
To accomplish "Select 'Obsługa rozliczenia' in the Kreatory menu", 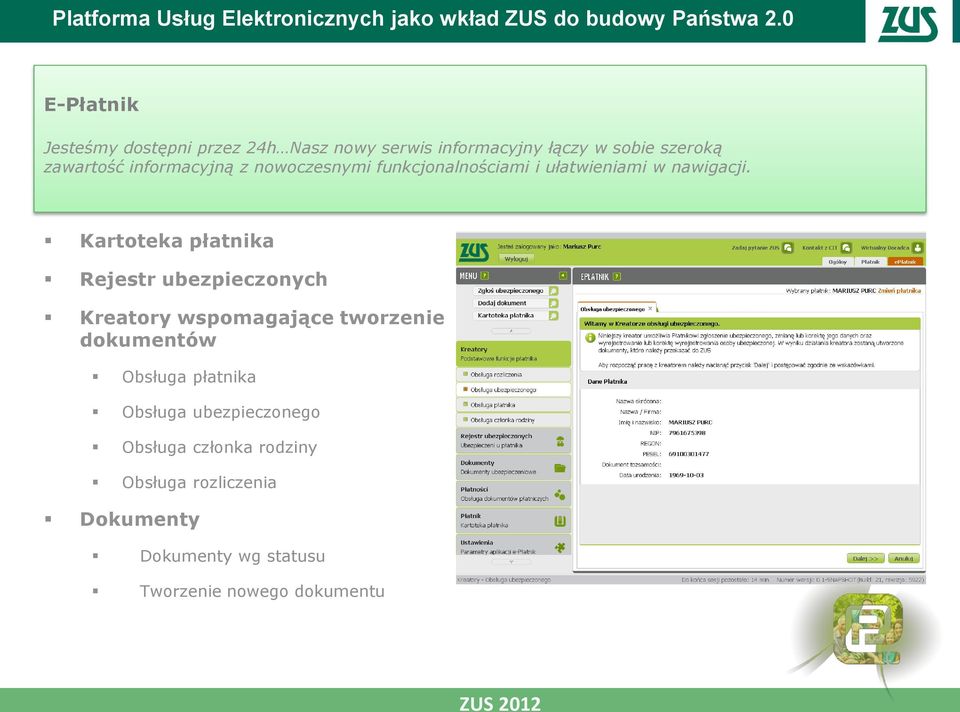I will click(514, 374).
